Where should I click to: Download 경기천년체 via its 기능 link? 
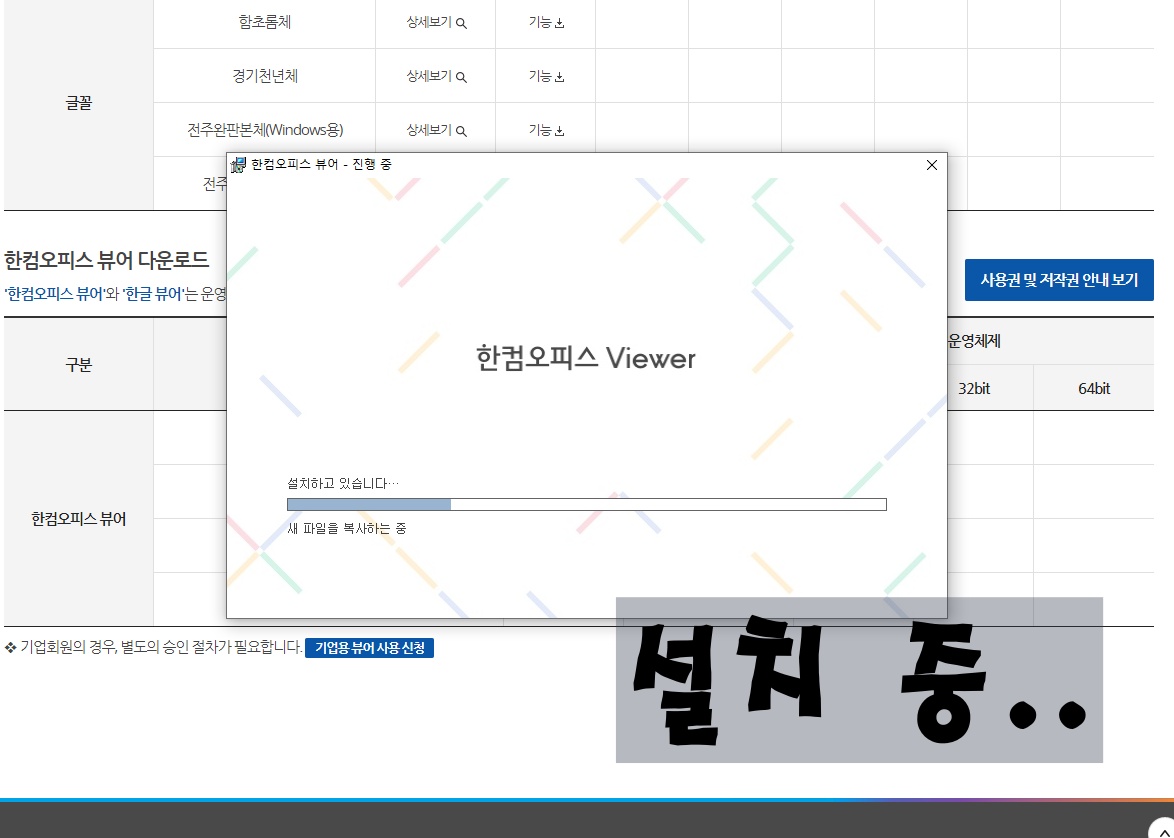(x=546, y=76)
